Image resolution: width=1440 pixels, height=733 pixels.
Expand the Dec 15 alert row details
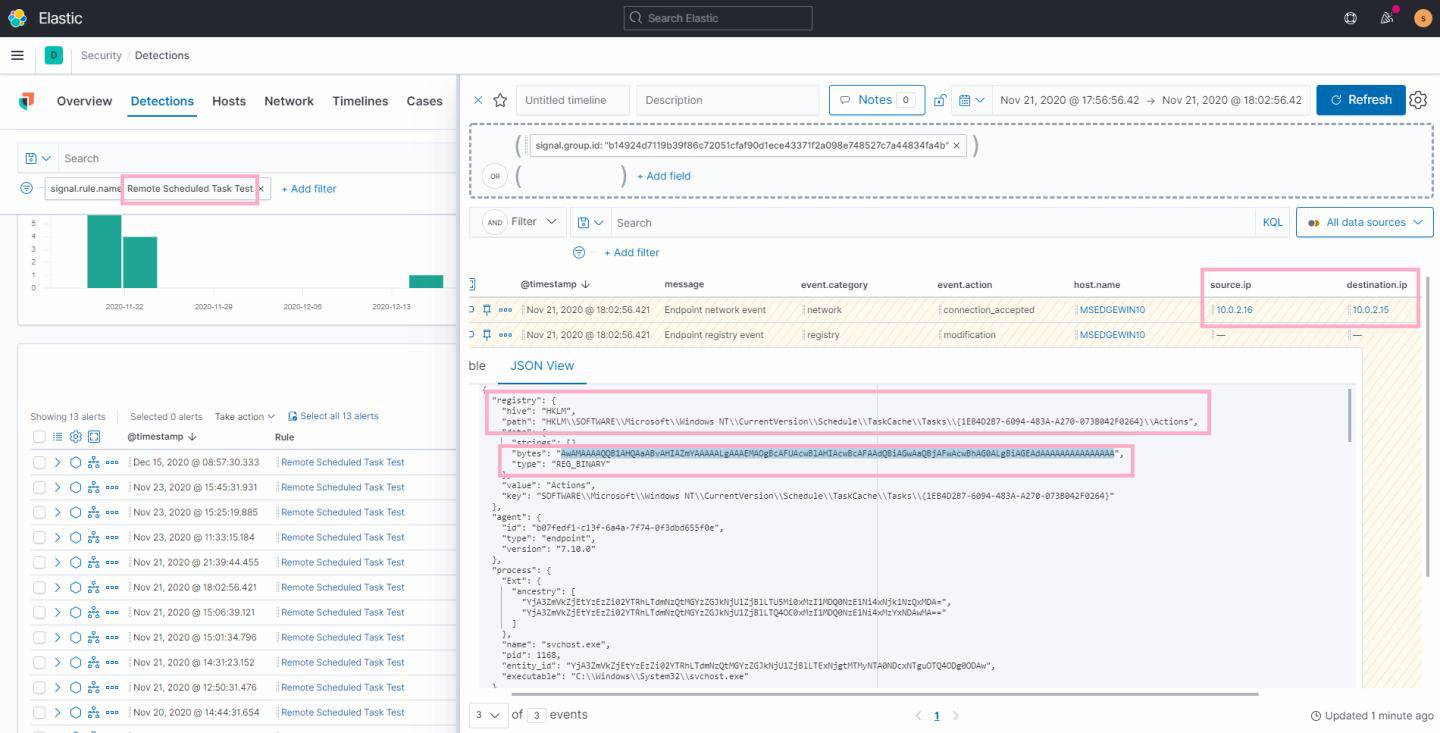(59, 462)
